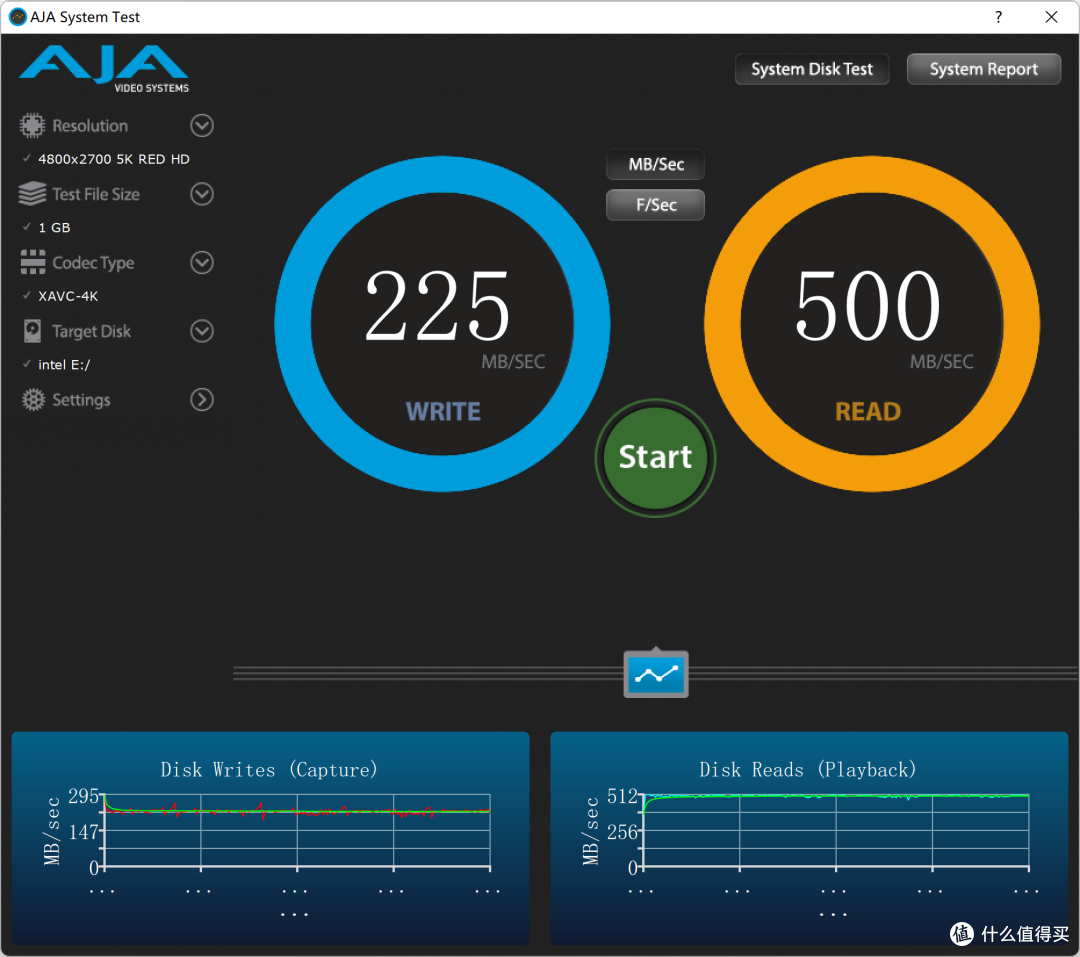Click the AJA System Test title bar app icon
Screen dimensions: 1080x957
click(x=17, y=17)
